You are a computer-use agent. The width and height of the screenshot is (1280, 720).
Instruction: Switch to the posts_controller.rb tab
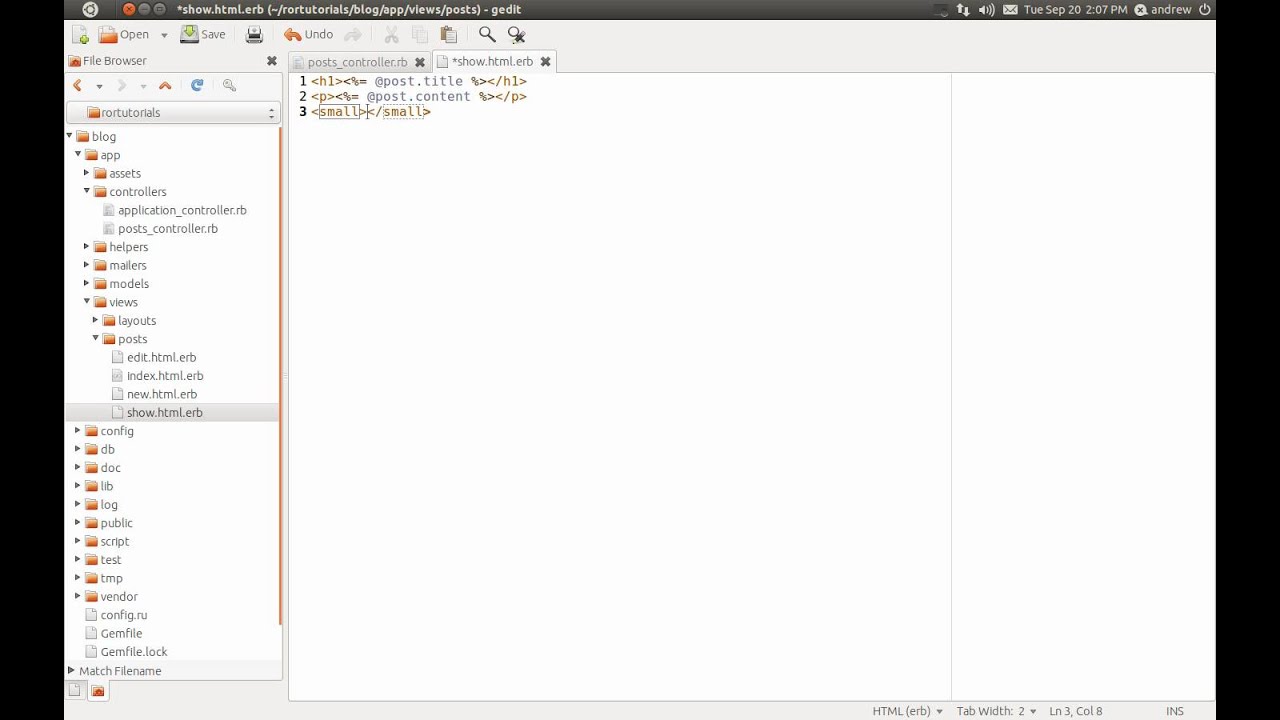pyautogui.click(x=357, y=62)
